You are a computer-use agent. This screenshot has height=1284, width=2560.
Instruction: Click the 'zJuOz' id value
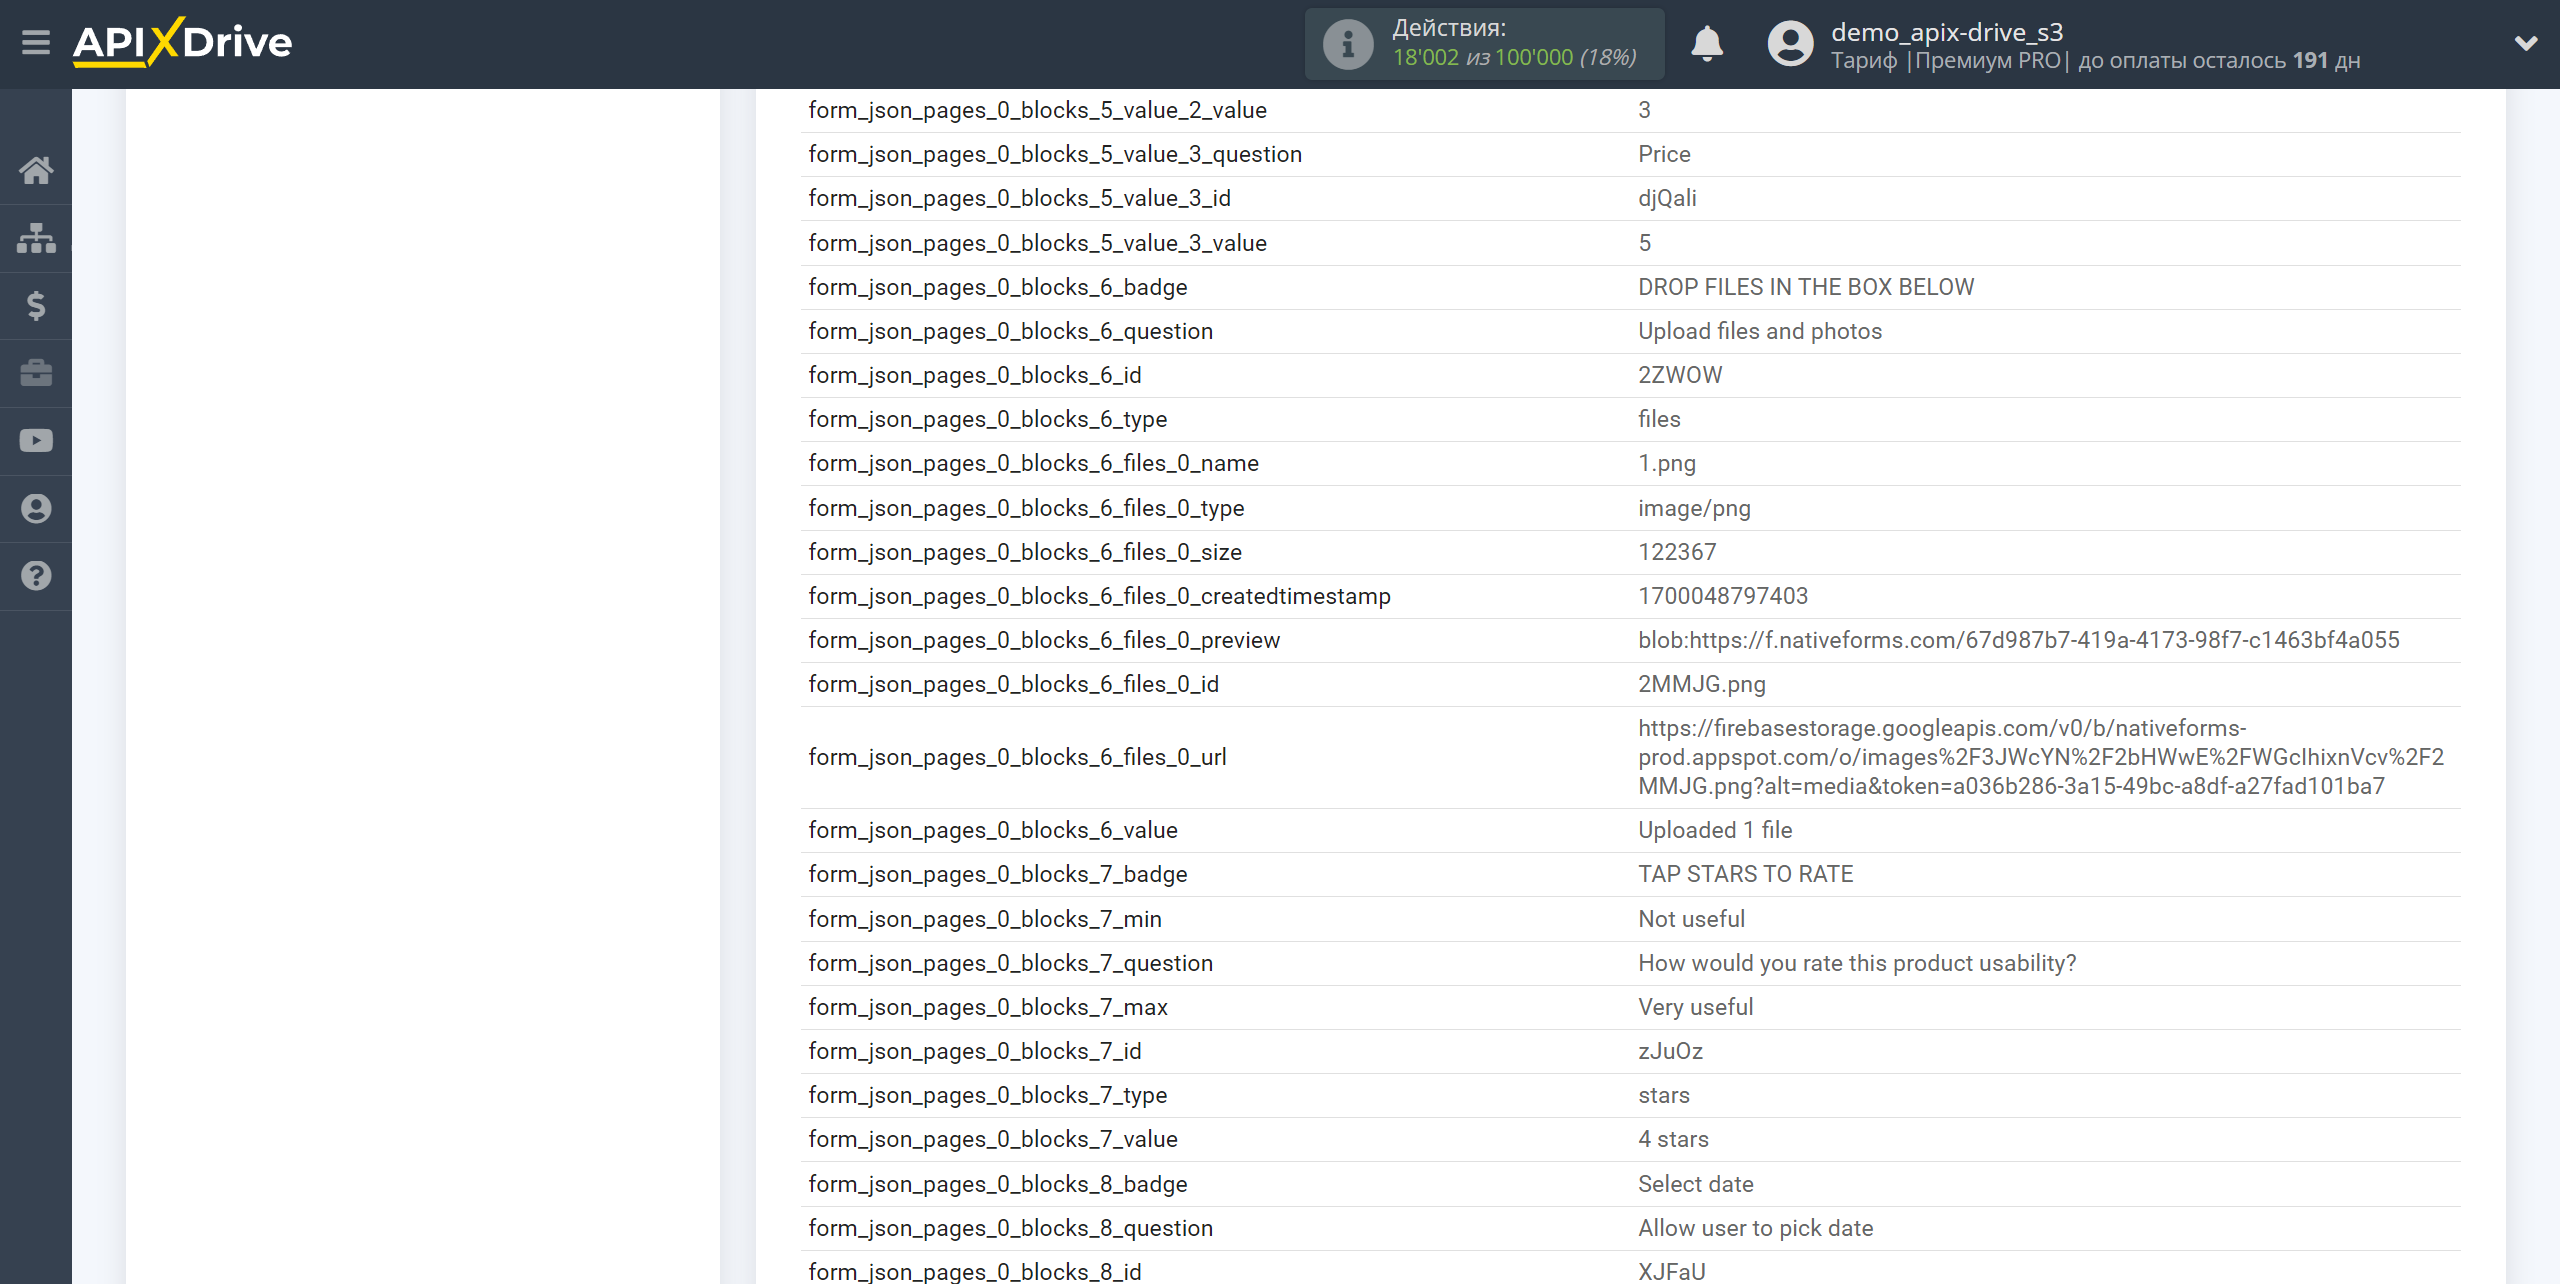[1670, 1051]
